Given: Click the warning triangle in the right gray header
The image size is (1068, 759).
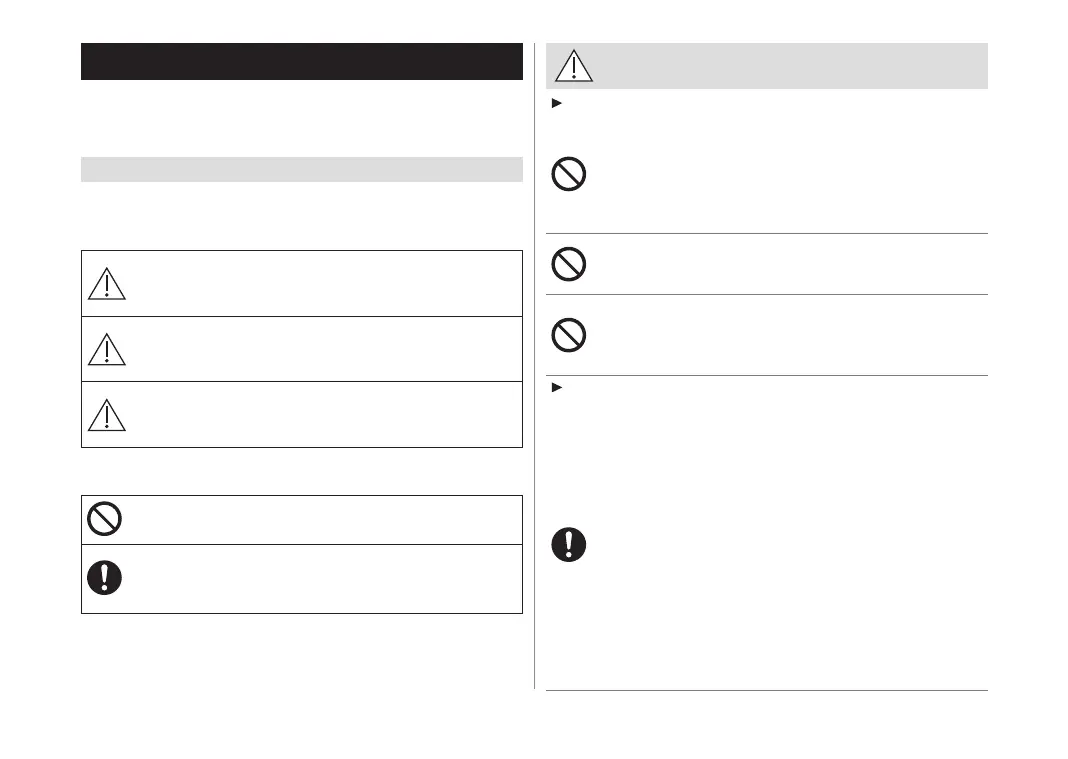Looking at the screenshot, I should pyautogui.click(x=574, y=65).
